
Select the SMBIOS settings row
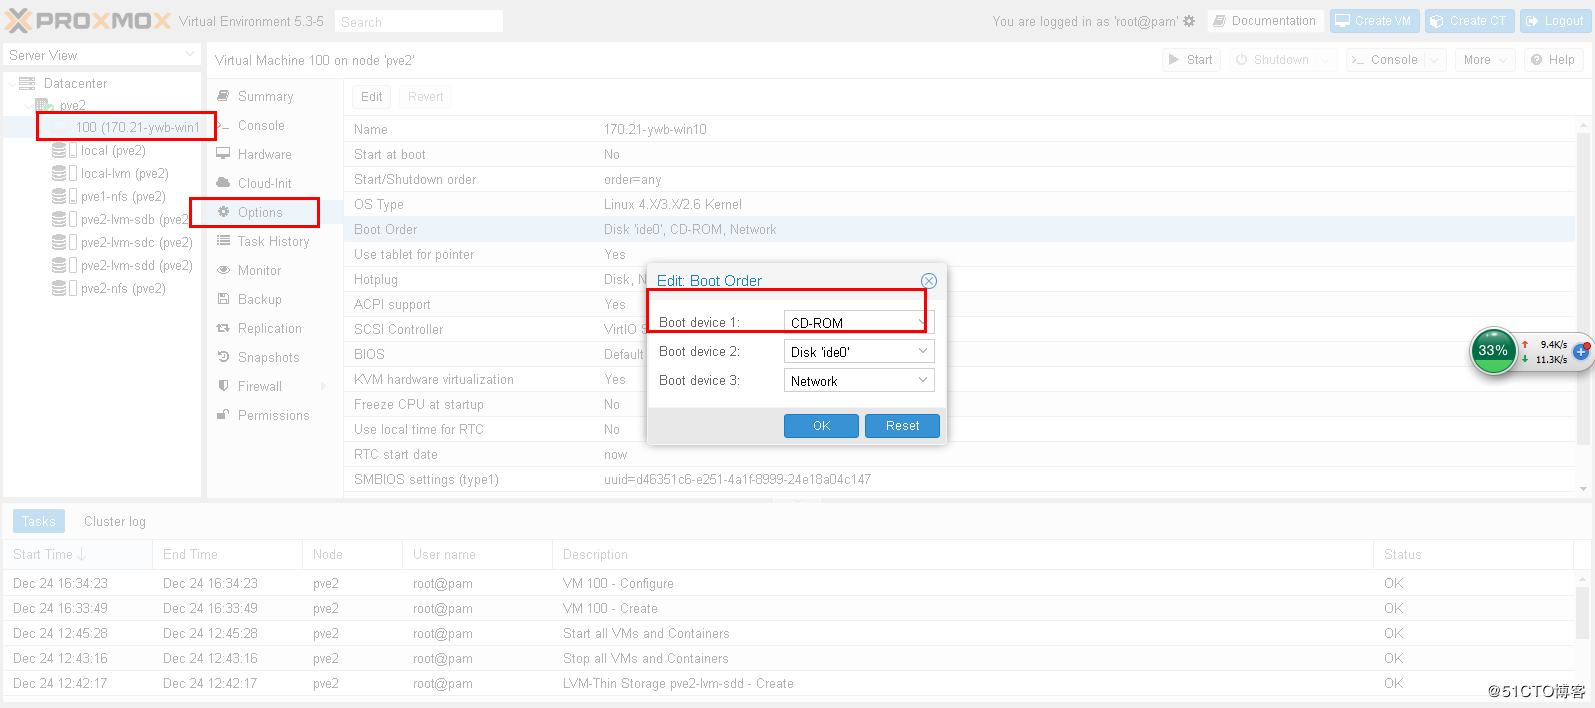(x=959, y=480)
